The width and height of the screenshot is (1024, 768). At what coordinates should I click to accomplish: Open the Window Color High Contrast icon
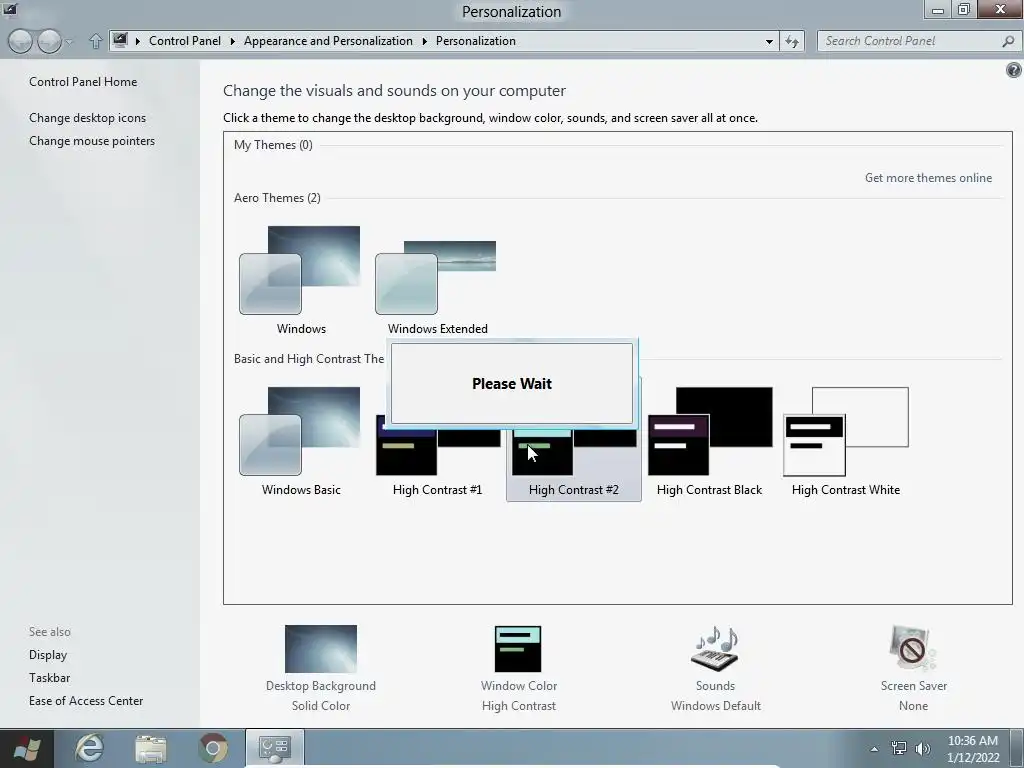click(x=518, y=648)
